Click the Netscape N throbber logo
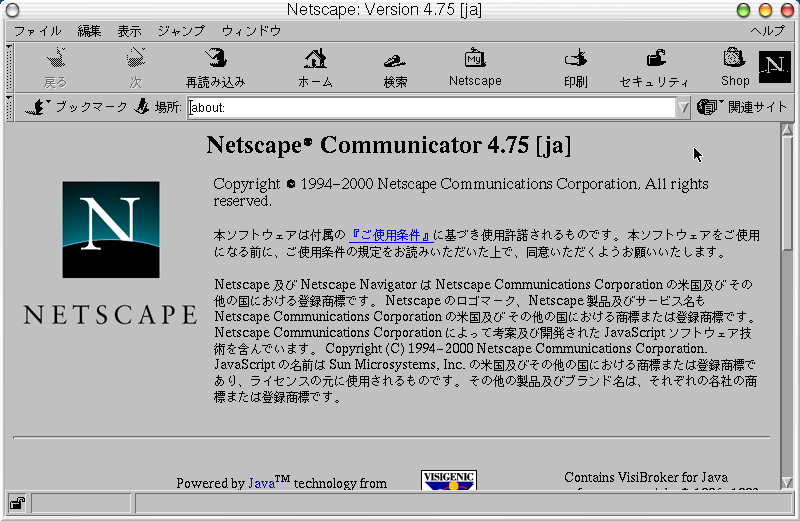The image size is (800, 521). pyautogui.click(x=774, y=66)
